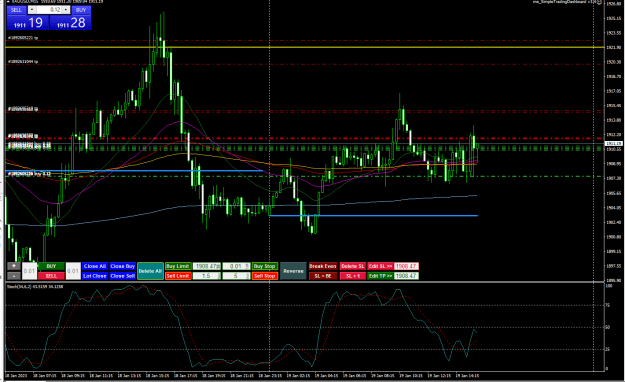625x382 pixels.
Task: Click the Sell Limit button
Action: coord(178,276)
